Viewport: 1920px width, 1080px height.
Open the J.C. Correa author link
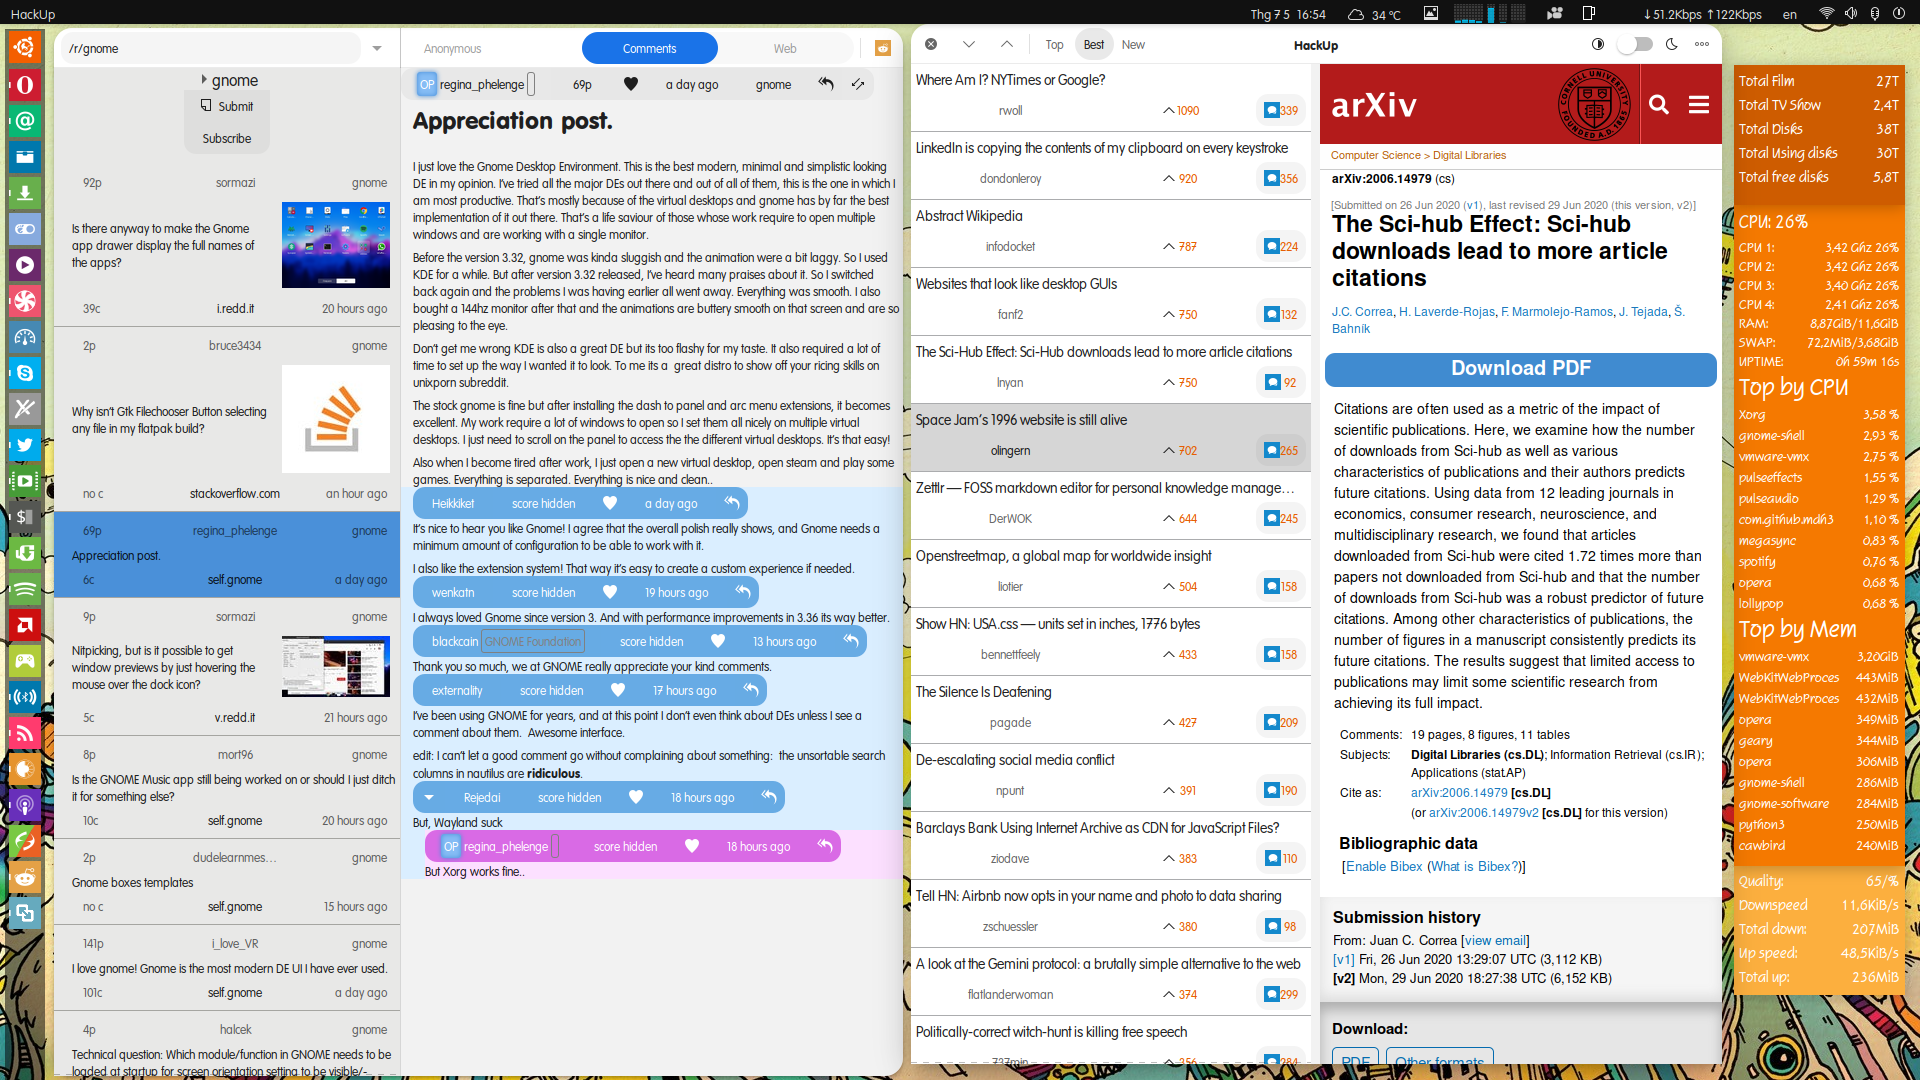(x=1362, y=312)
